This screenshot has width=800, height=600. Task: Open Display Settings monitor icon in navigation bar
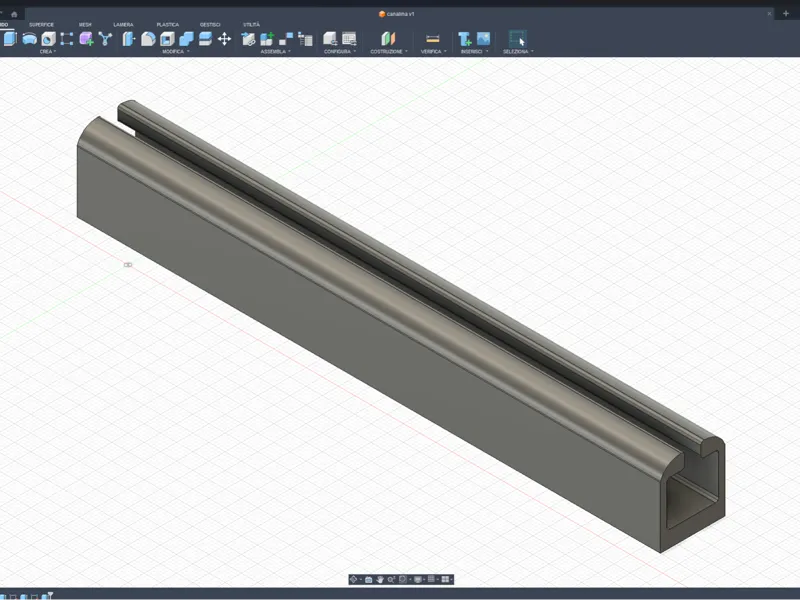coord(418,580)
